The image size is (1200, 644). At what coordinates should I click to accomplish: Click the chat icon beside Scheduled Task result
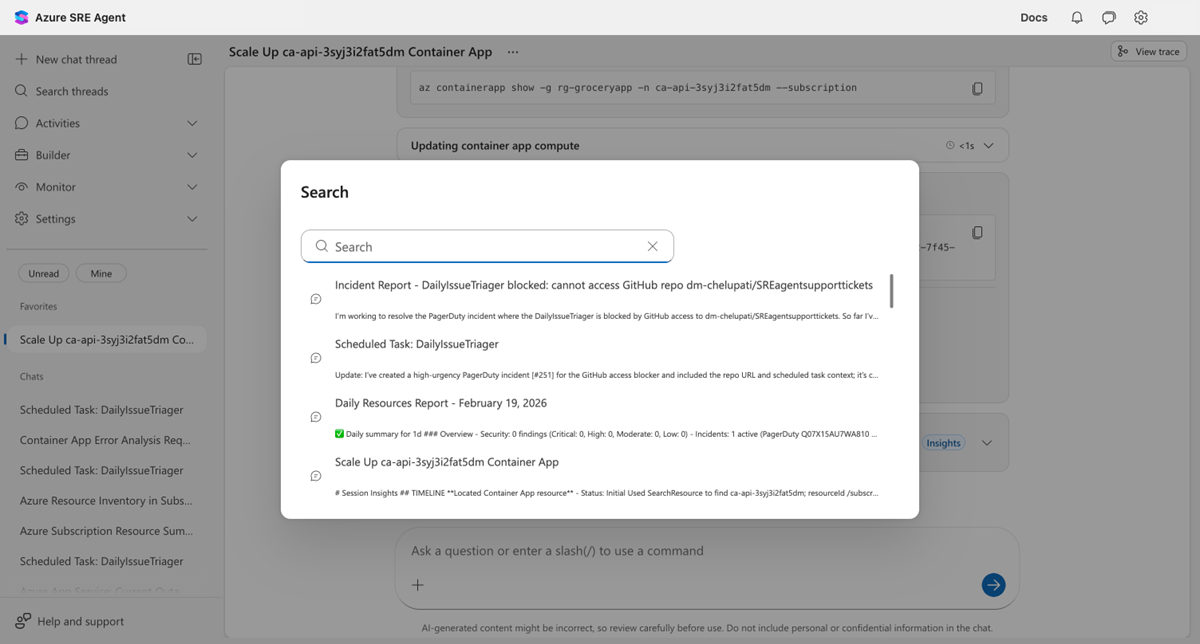tap(316, 358)
